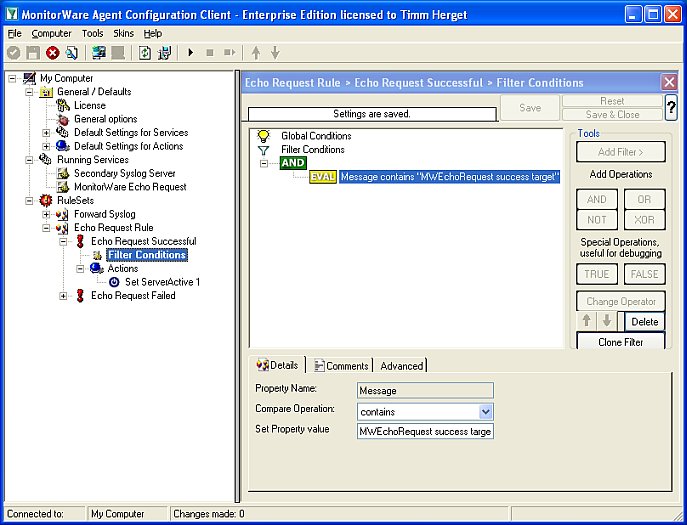Click the TRUE debugging button
687x525 pixels.
click(x=597, y=274)
